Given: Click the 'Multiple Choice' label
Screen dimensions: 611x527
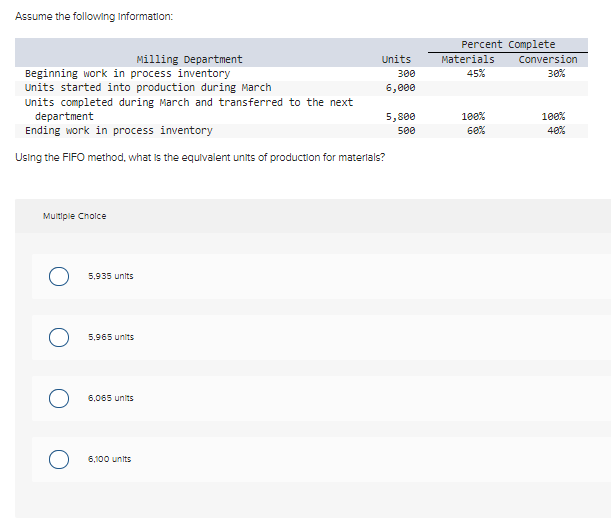Looking at the screenshot, I should [x=74, y=216].
